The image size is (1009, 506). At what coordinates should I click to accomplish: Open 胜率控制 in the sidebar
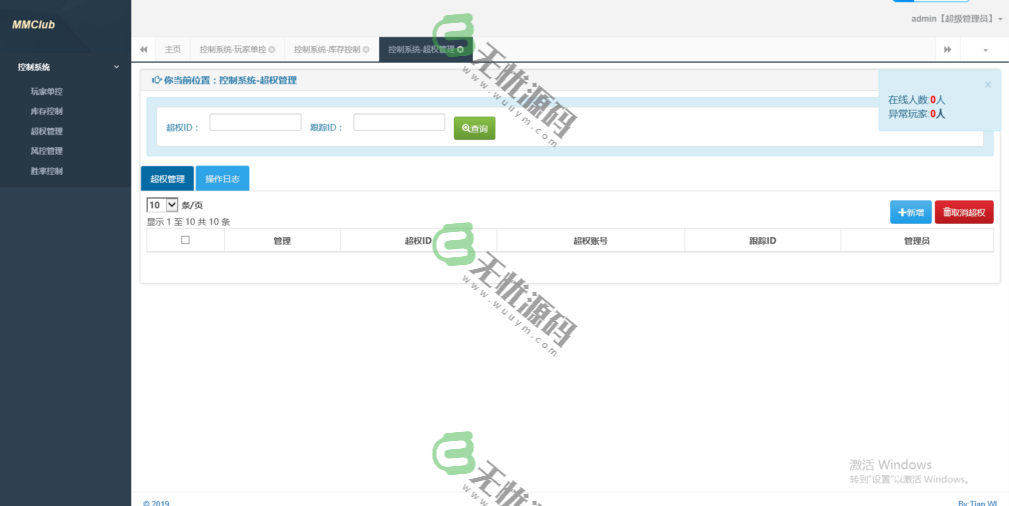47,171
